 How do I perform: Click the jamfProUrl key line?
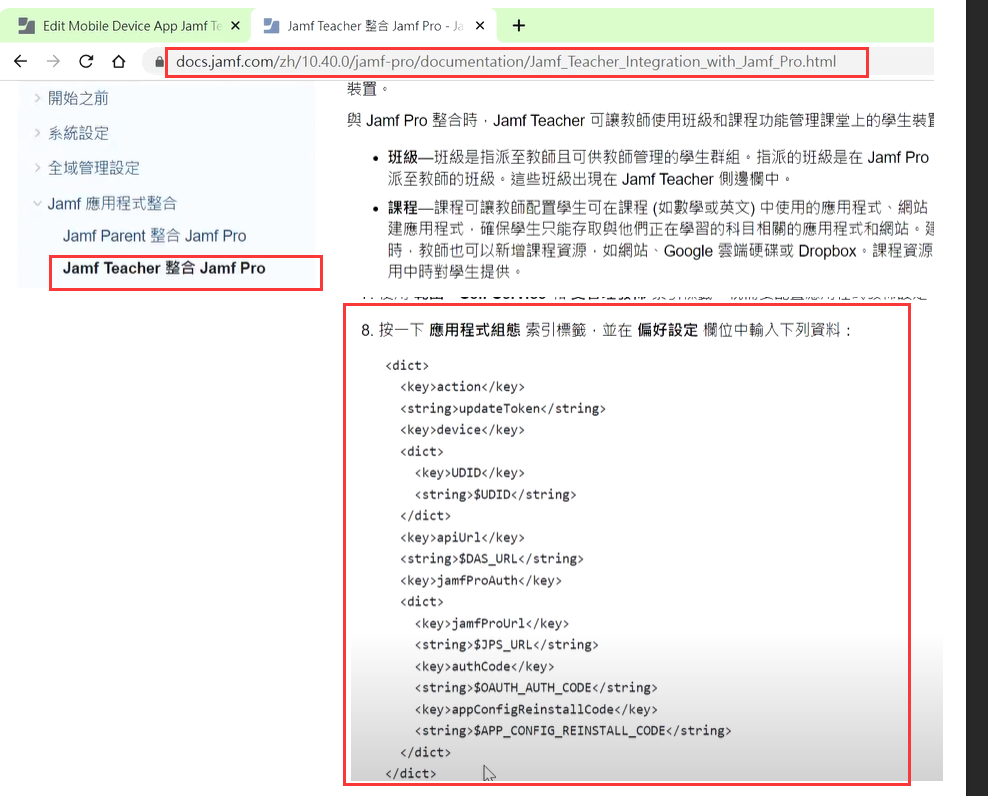coord(491,623)
